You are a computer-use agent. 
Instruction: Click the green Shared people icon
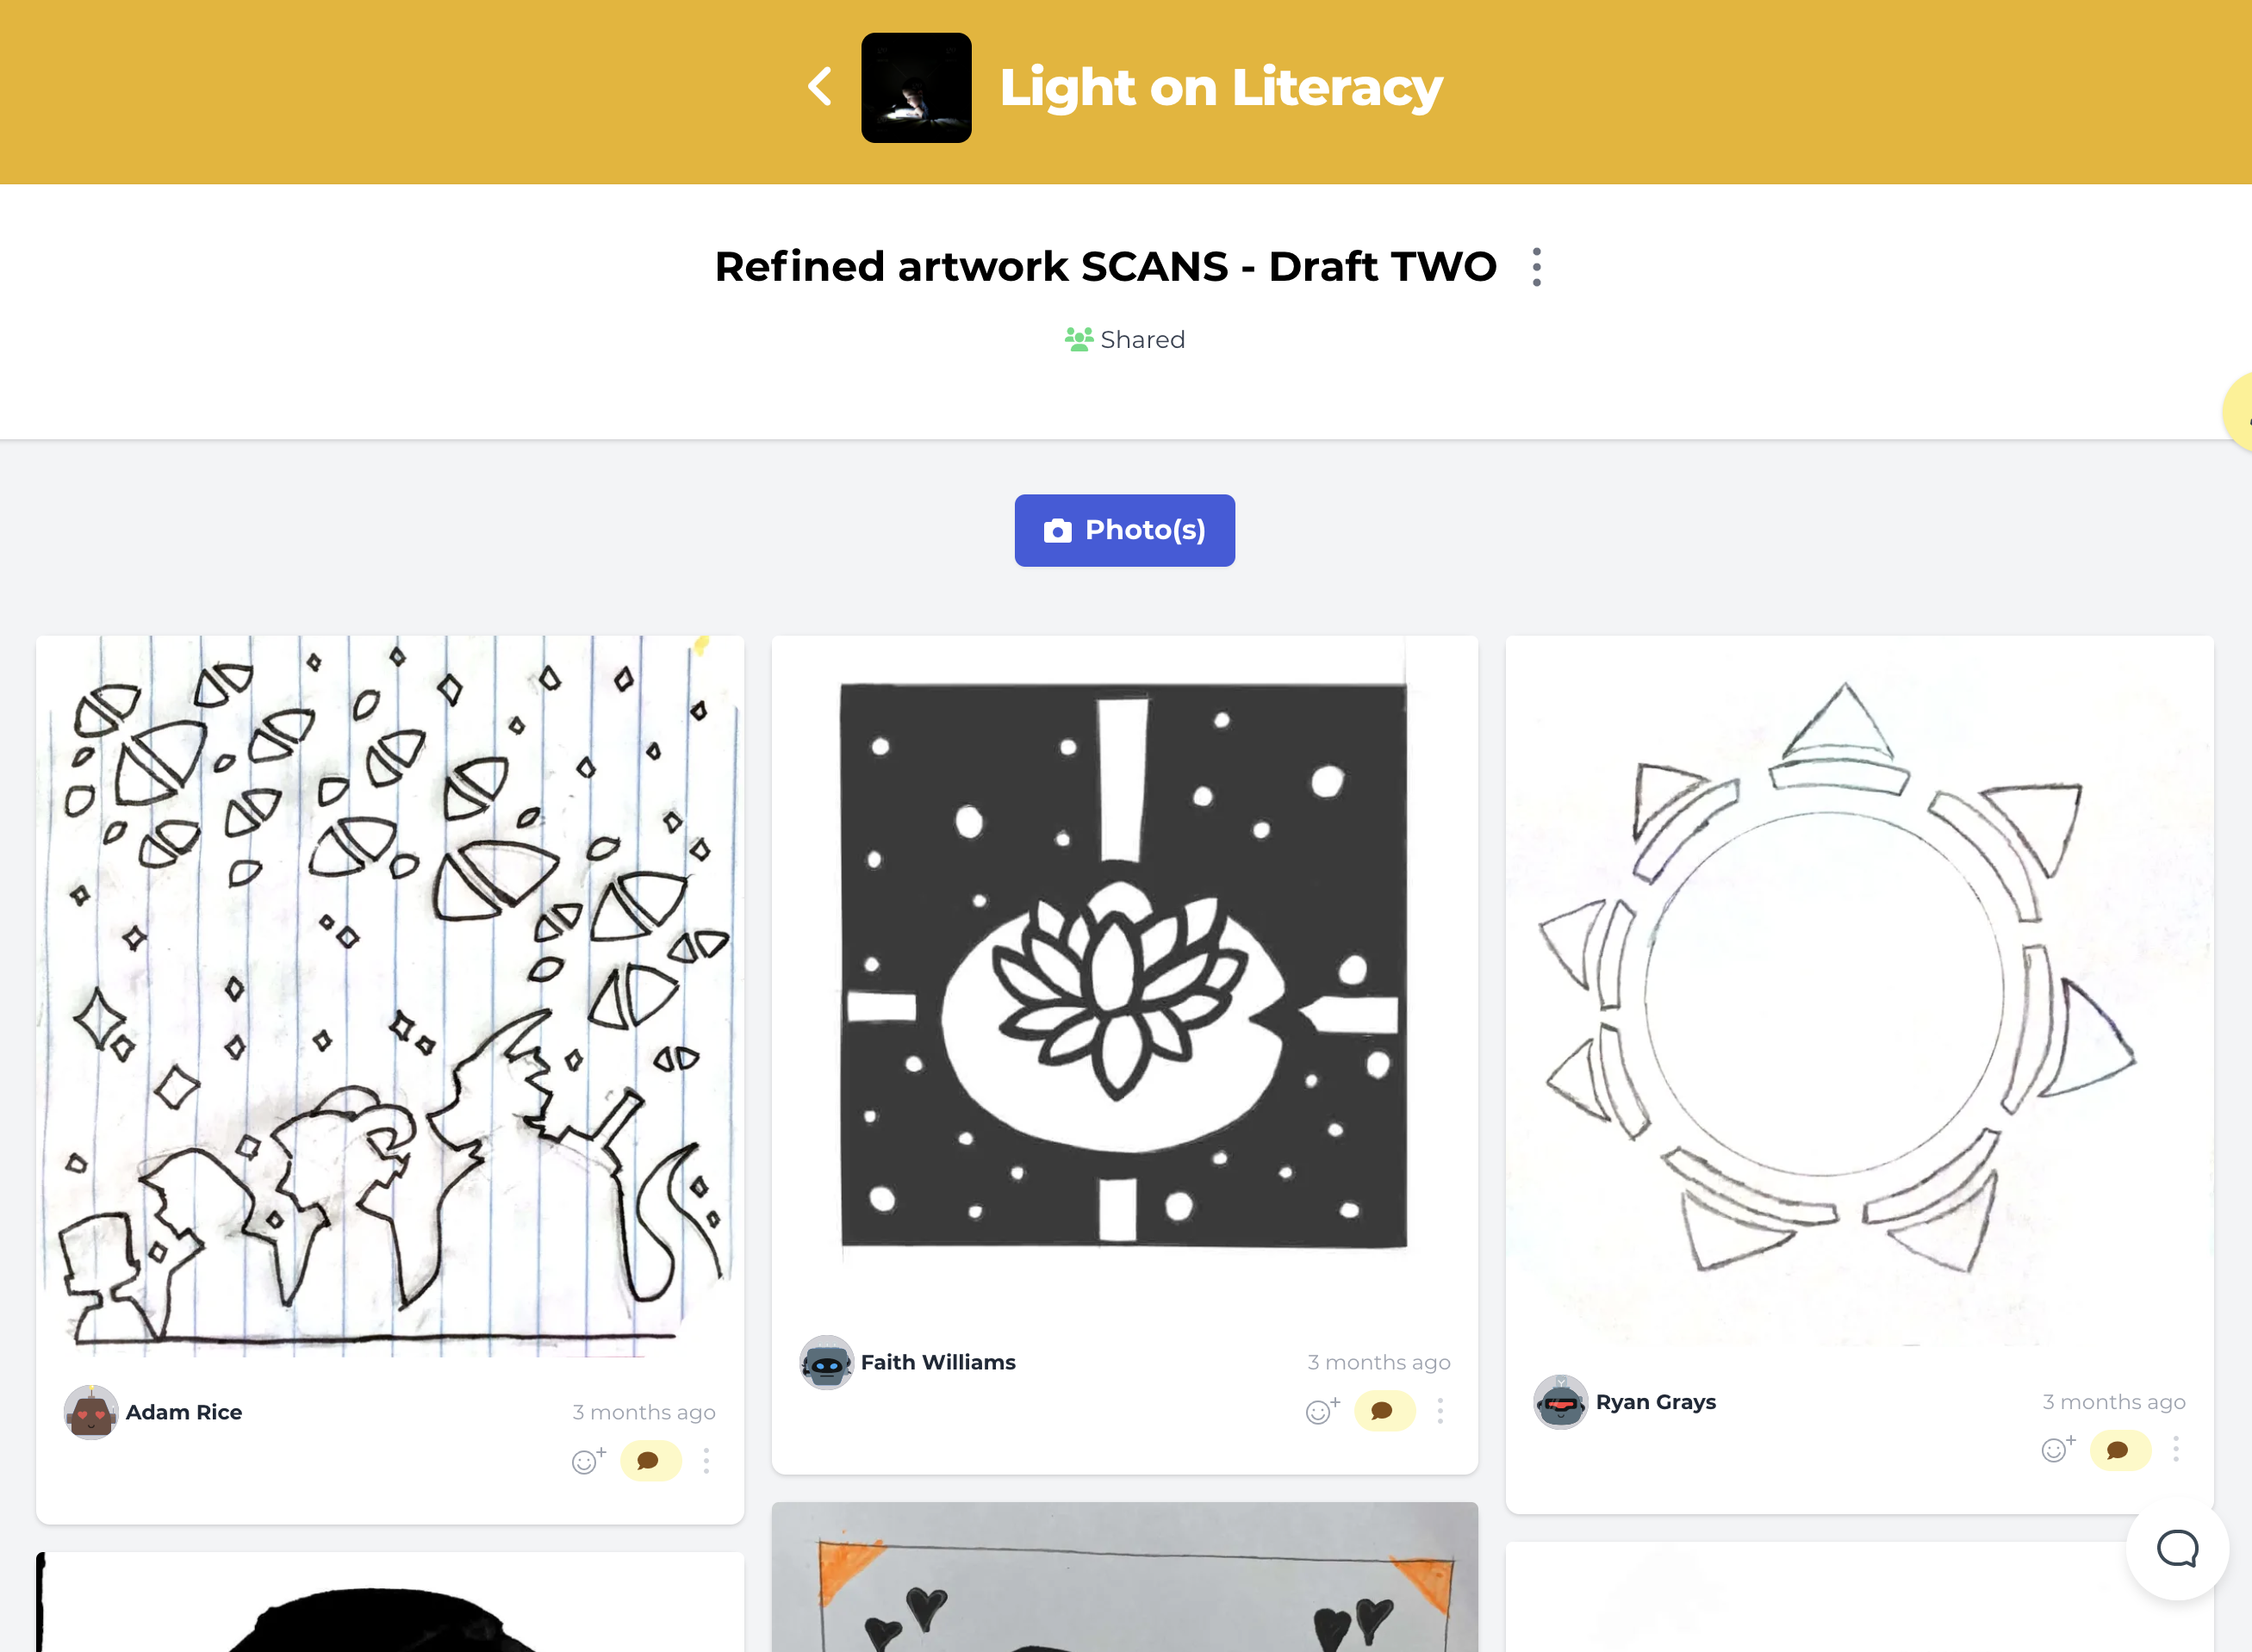point(1078,339)
